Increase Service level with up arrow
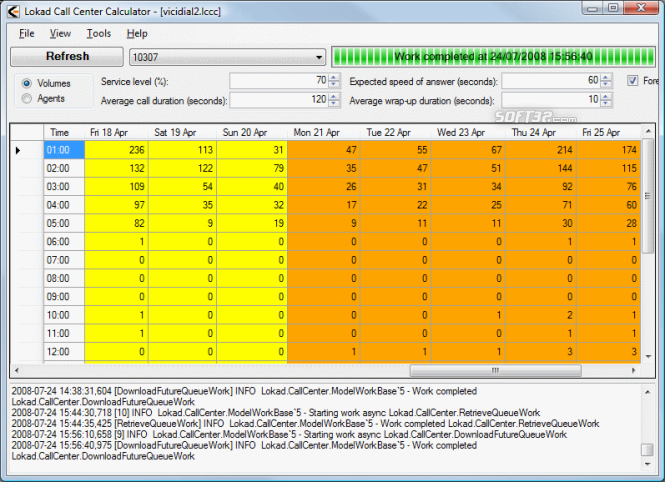Screen dimensions: 665x482 click(x=334, y=77)
